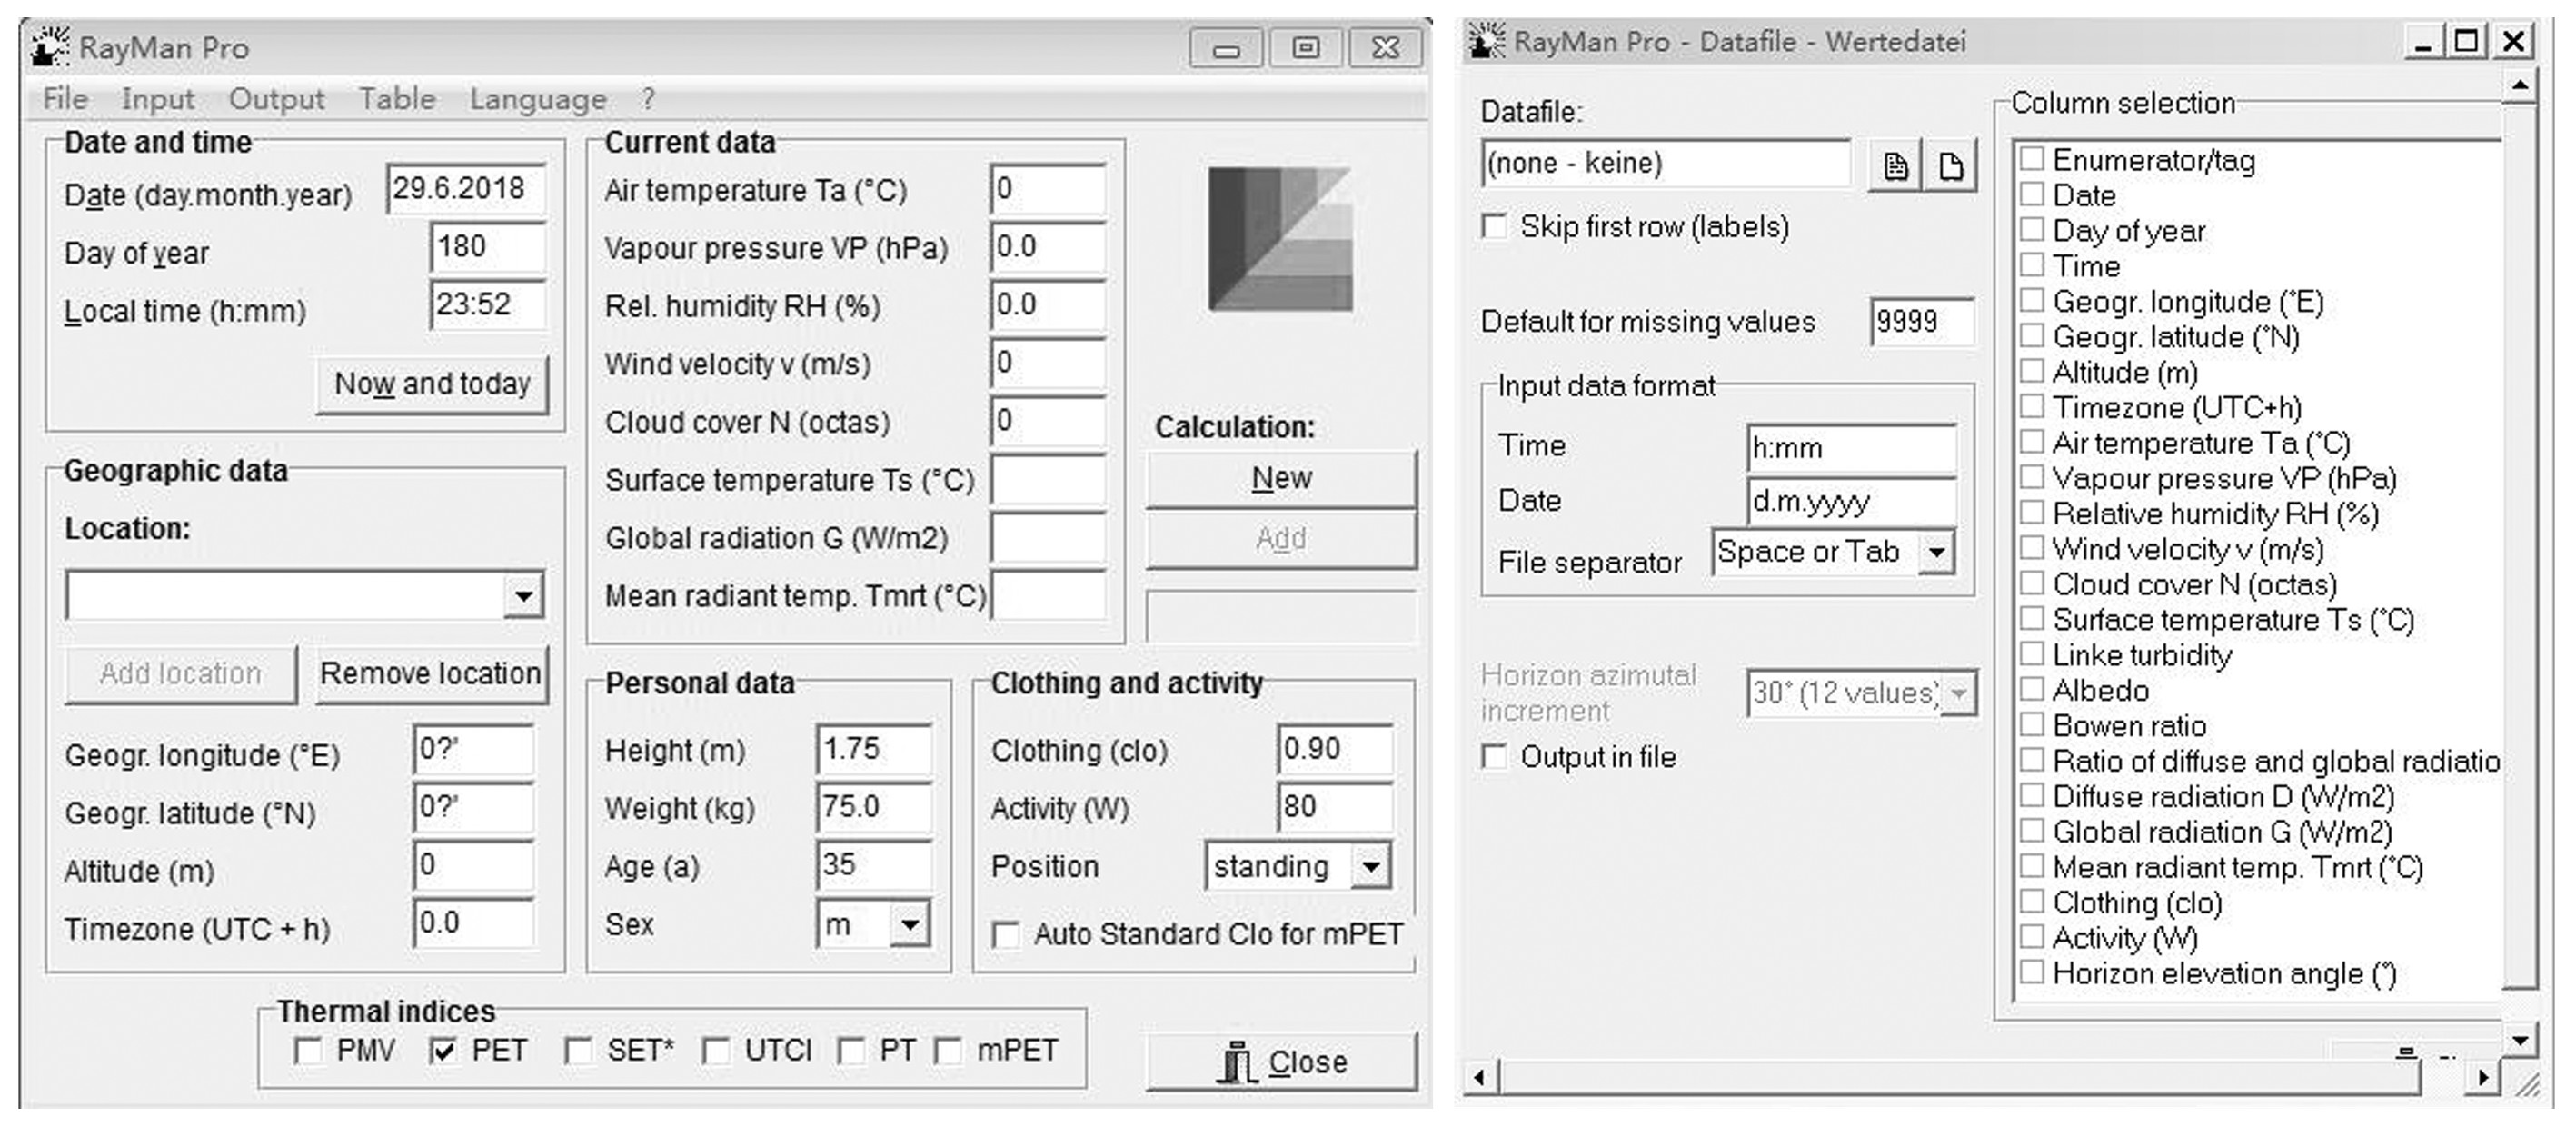Enable the UTCI thermal index checkbox

click(x=716, y=1051)
